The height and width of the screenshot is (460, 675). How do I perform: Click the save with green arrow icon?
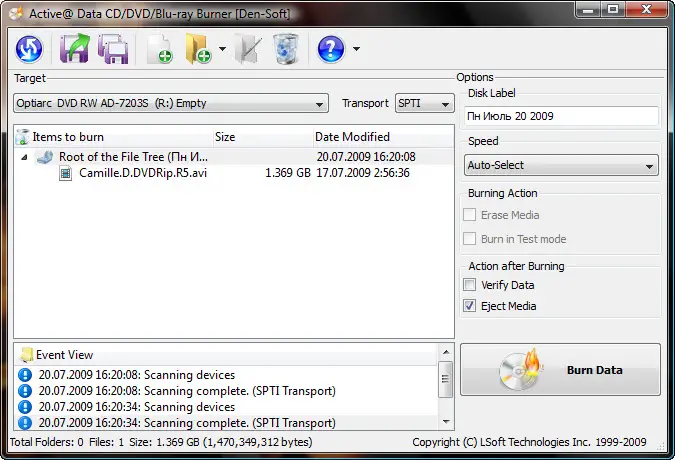(x=74, y=49)
